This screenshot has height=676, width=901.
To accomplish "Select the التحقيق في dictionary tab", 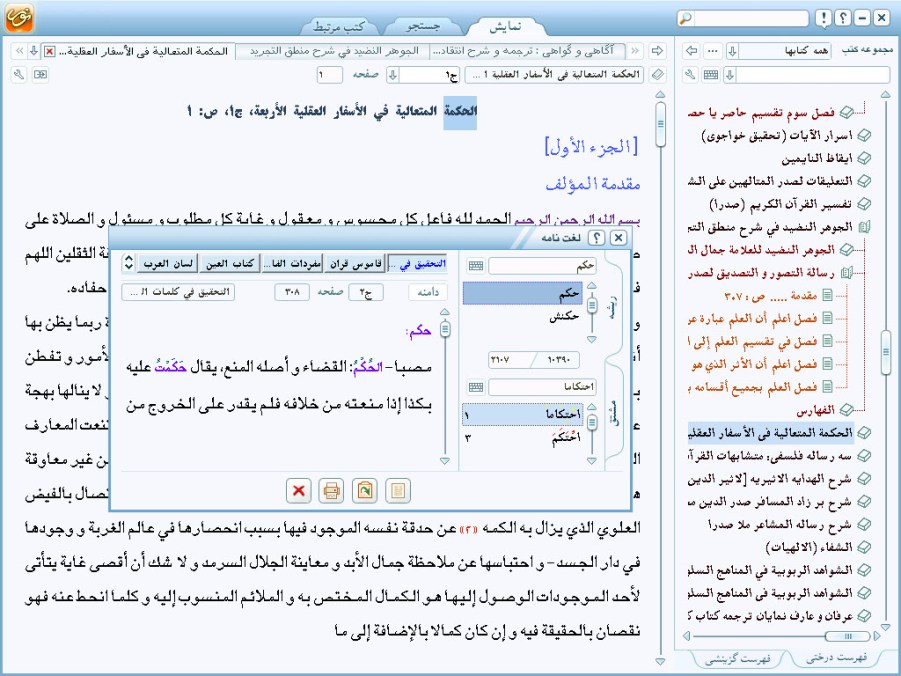I will pos(418,264).
